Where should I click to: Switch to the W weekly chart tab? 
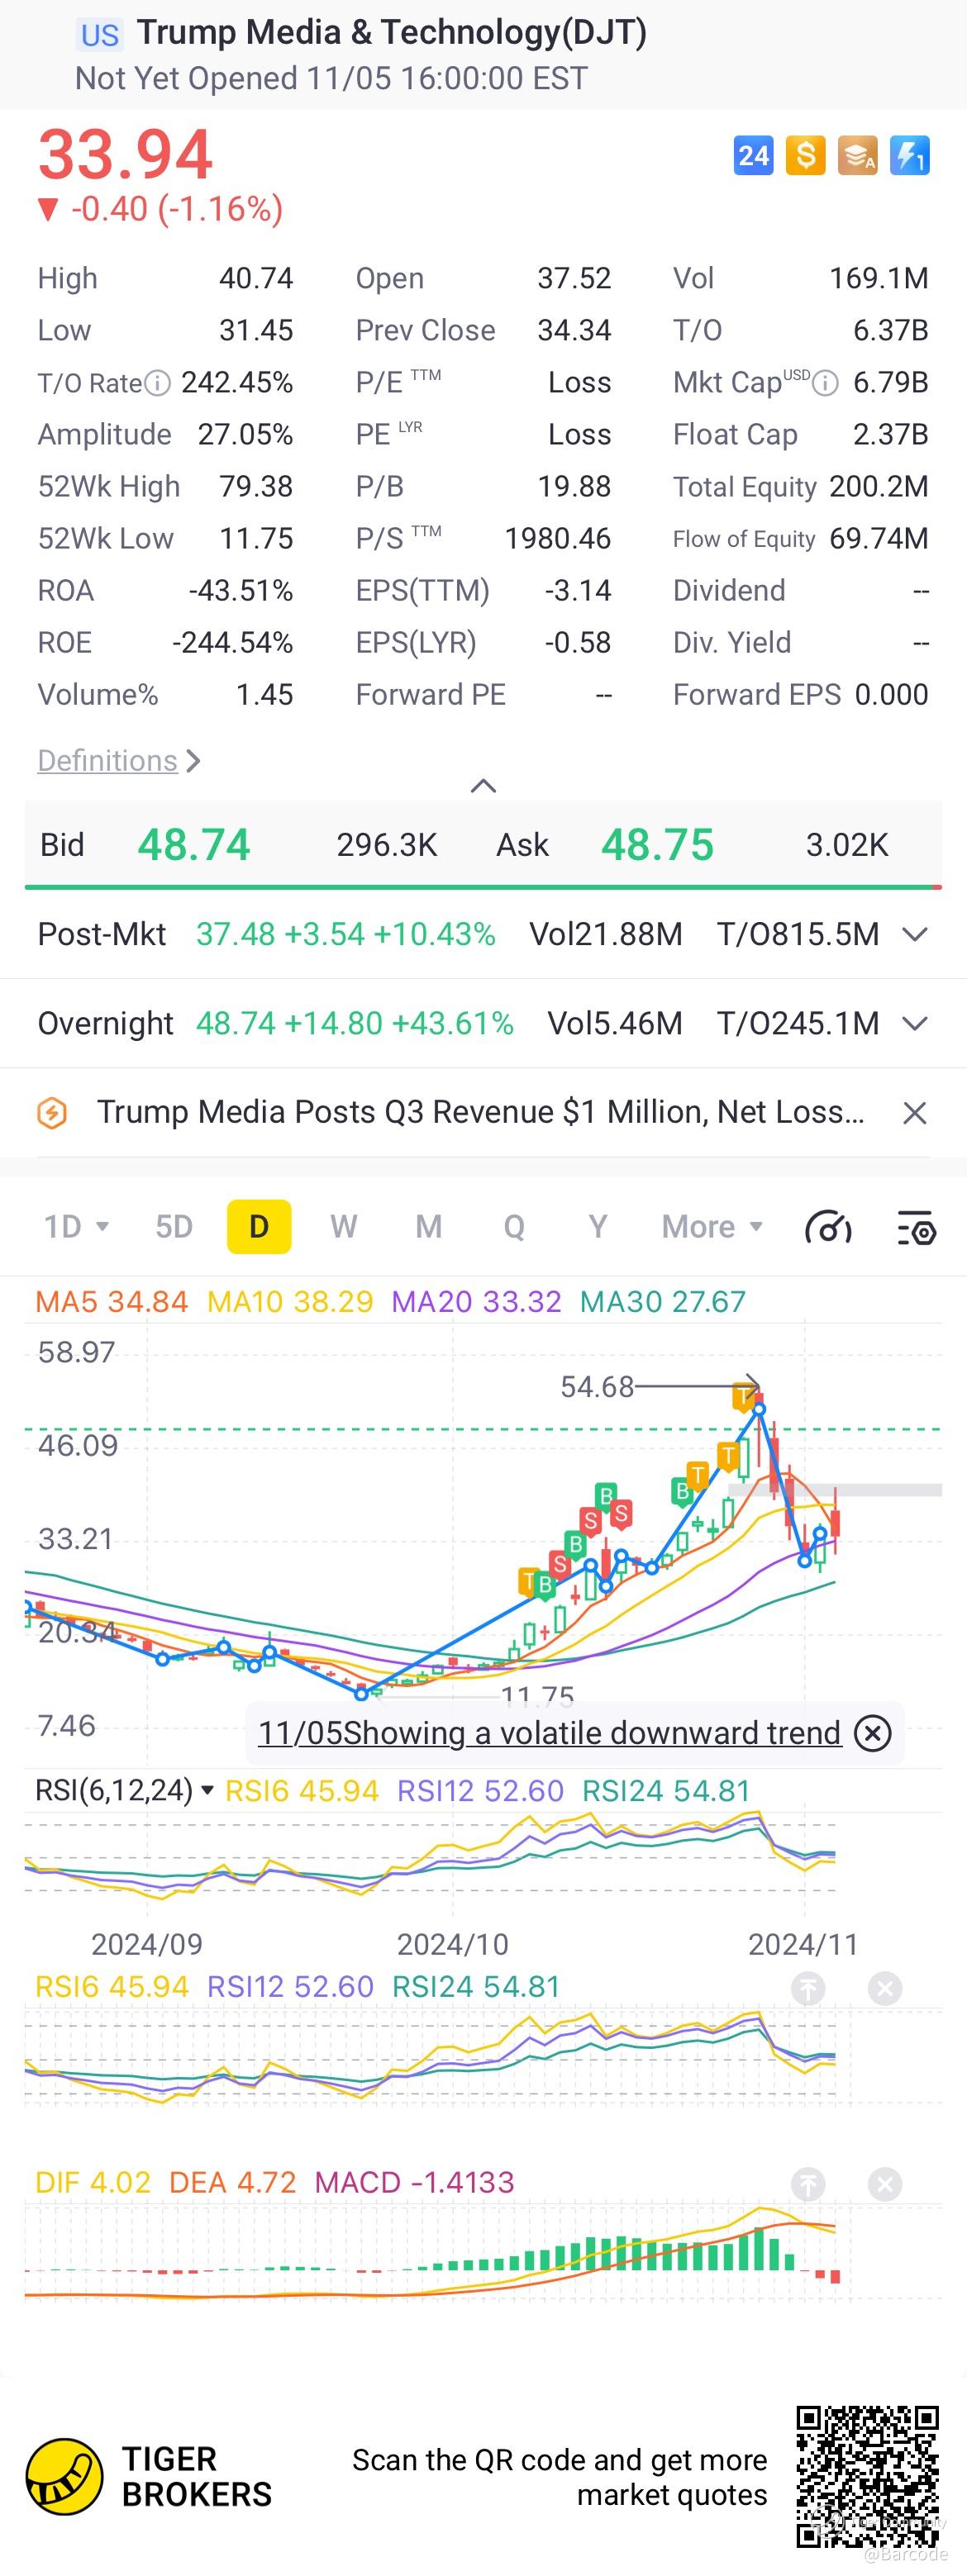click(x=343, y=1227)
